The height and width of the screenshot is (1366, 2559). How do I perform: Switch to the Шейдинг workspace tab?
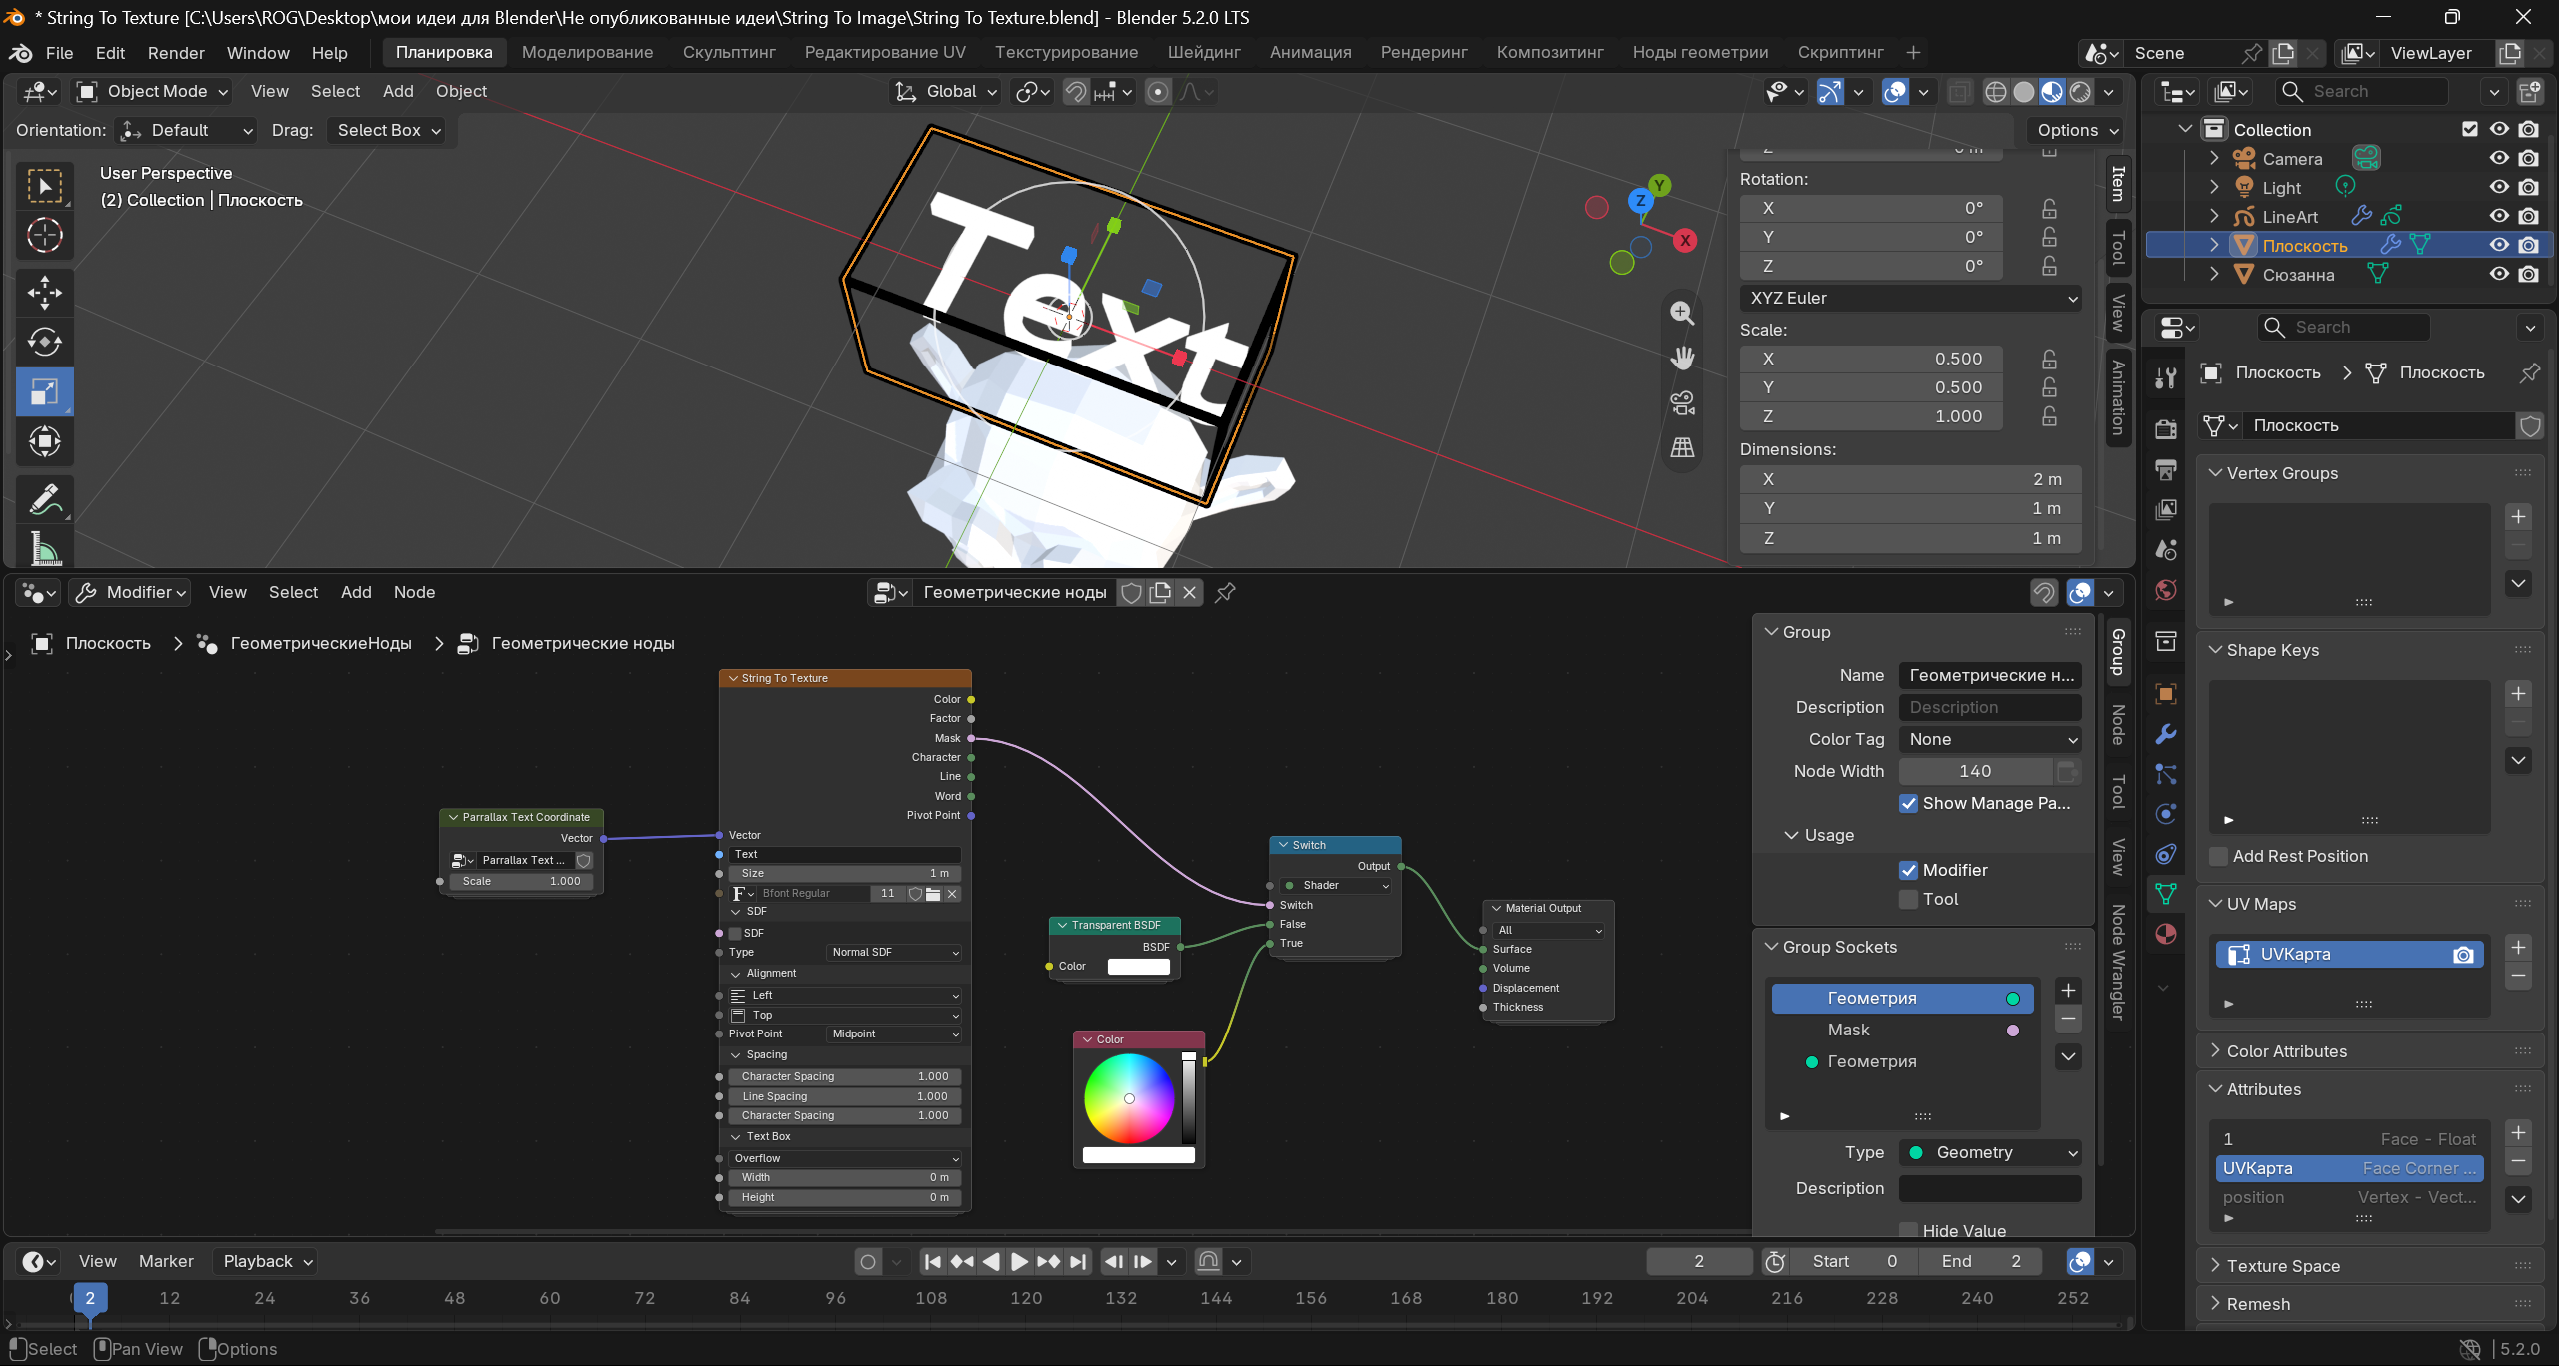click(x=1204, y=52)
